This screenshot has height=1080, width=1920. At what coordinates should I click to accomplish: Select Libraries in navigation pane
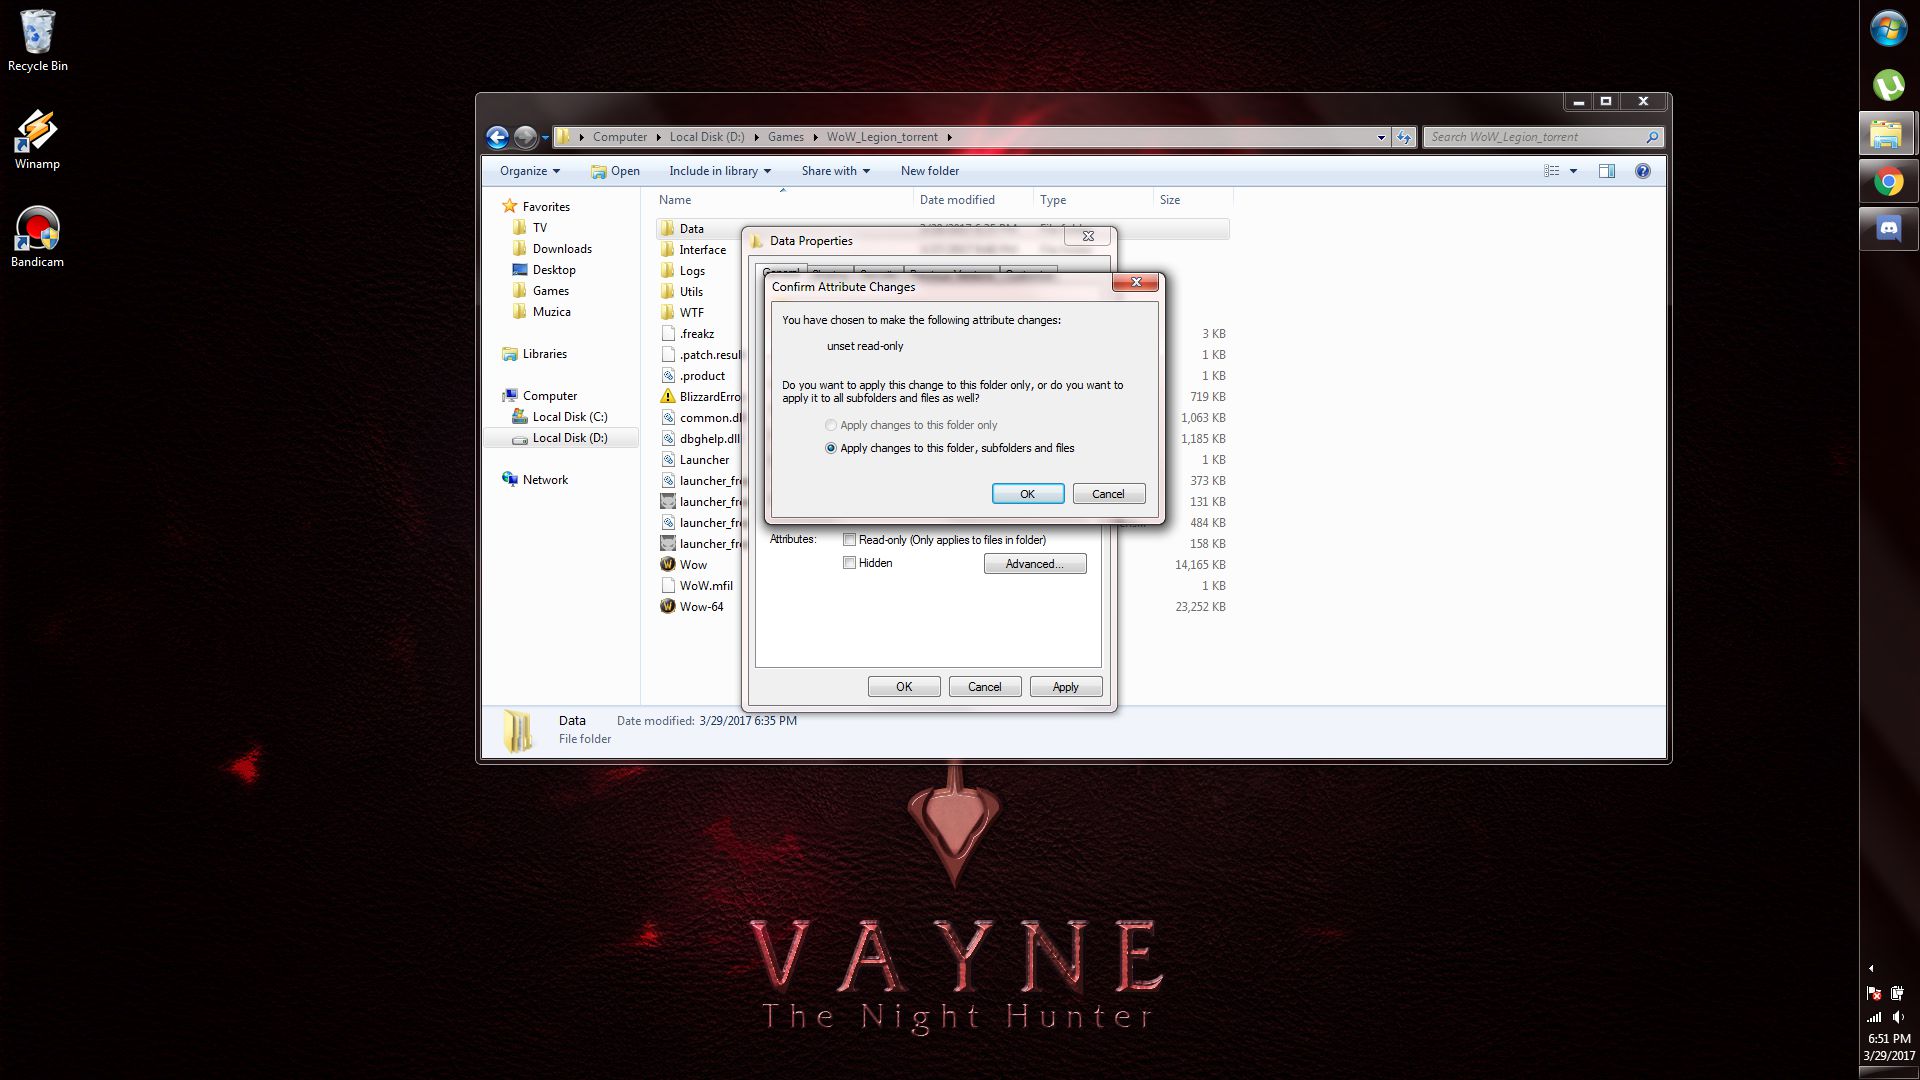click(x=544, y=354)
